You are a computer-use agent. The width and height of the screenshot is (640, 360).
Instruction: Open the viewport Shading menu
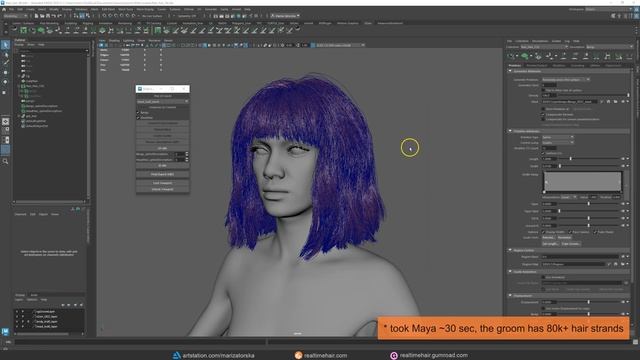pyautogui.click(x=114, y=41)
